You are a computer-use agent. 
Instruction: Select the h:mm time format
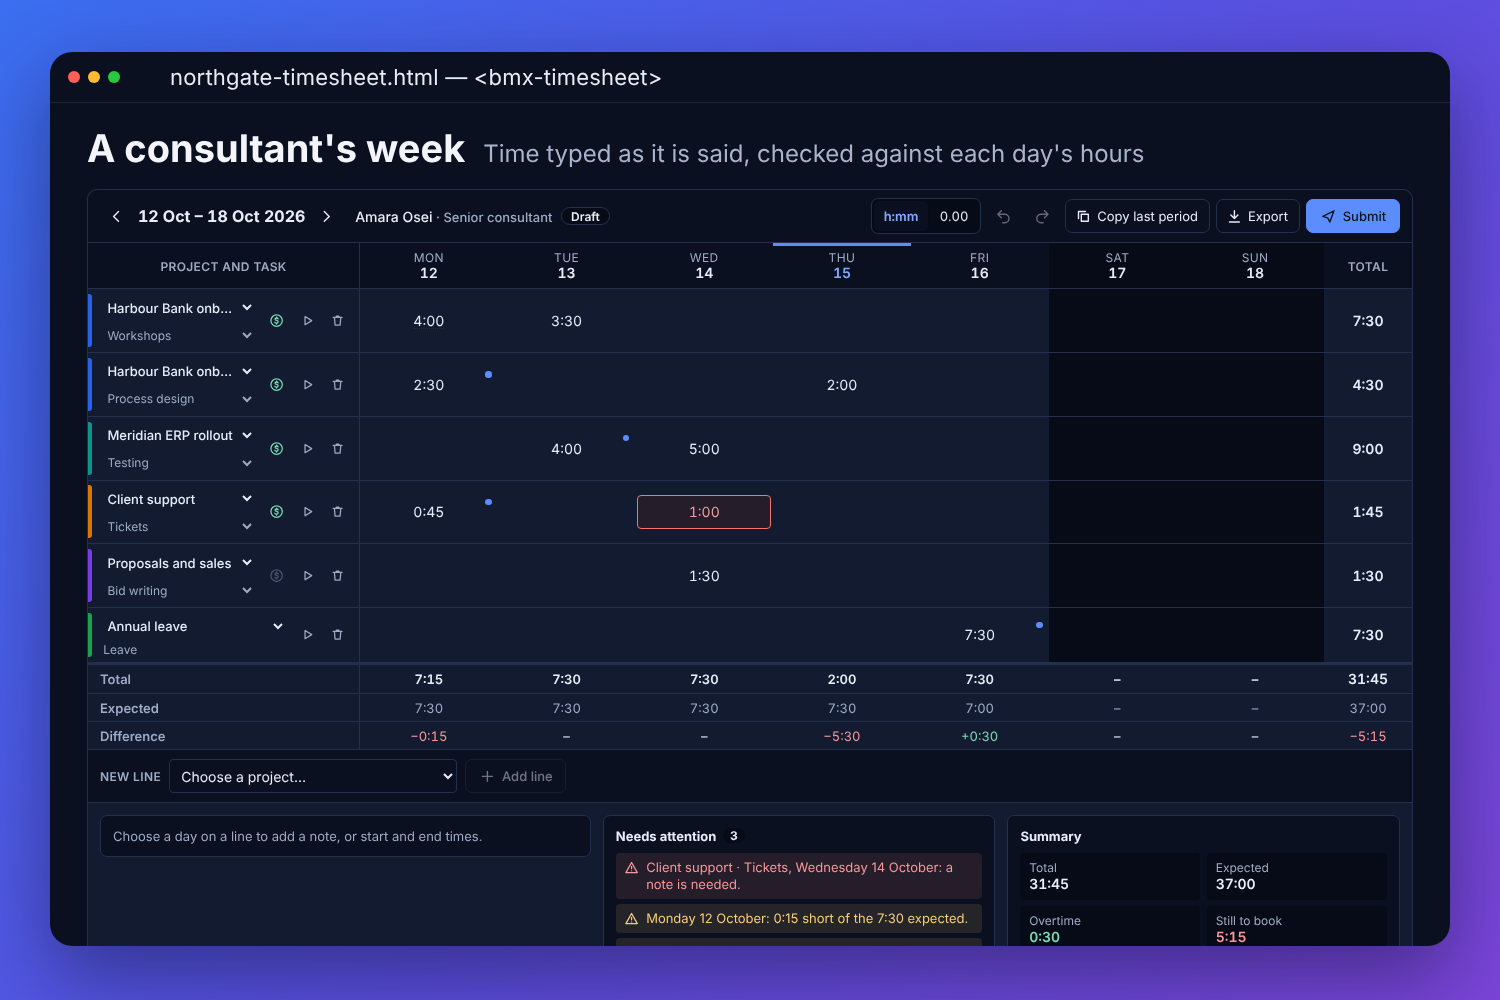(x=901, y=217)
